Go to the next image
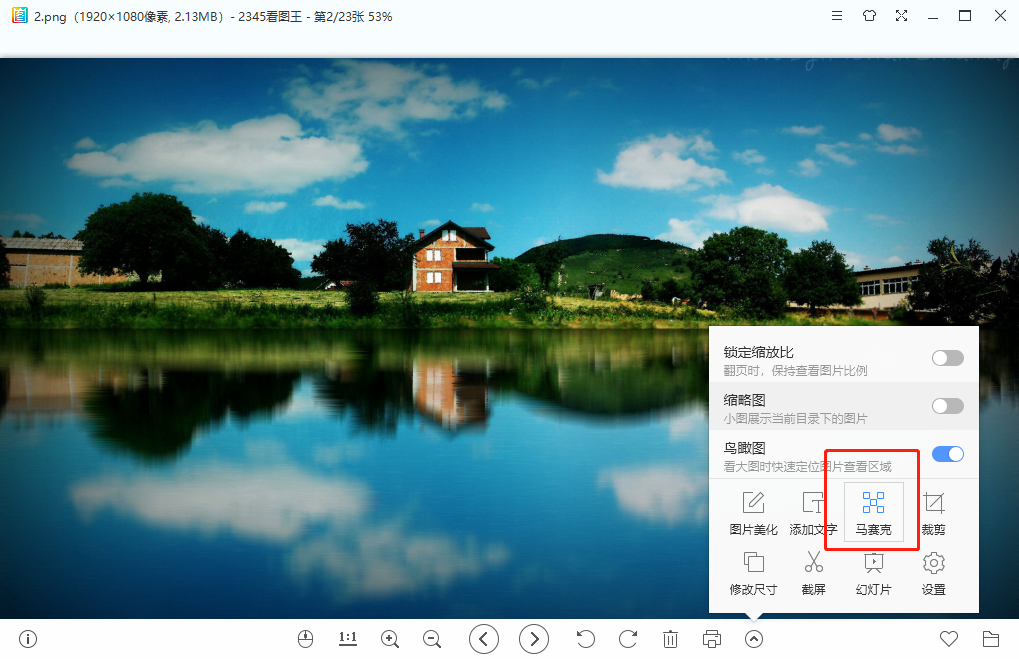 tap(534, 638)
